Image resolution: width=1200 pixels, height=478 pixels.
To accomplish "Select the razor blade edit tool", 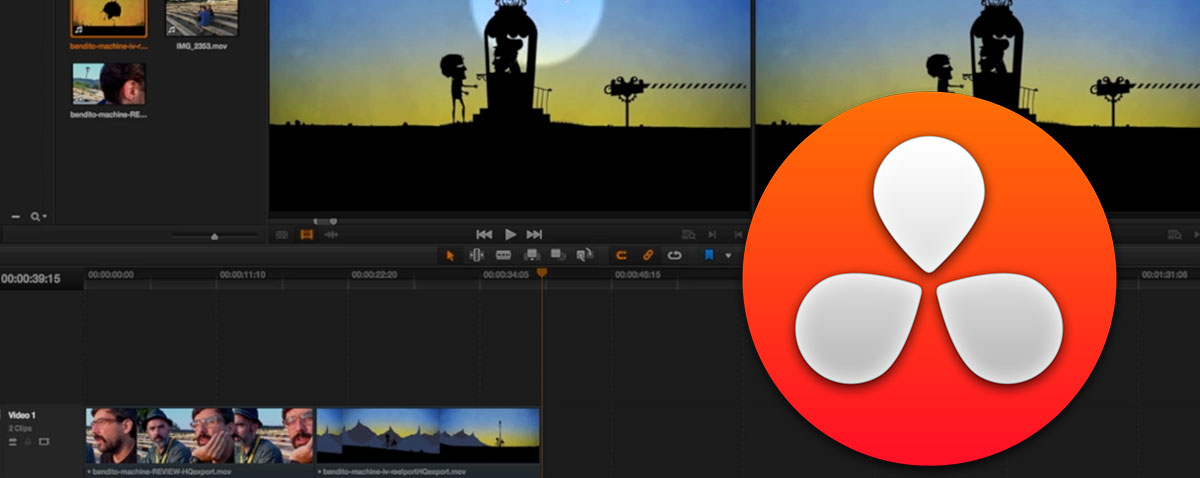I will point(503,255).
